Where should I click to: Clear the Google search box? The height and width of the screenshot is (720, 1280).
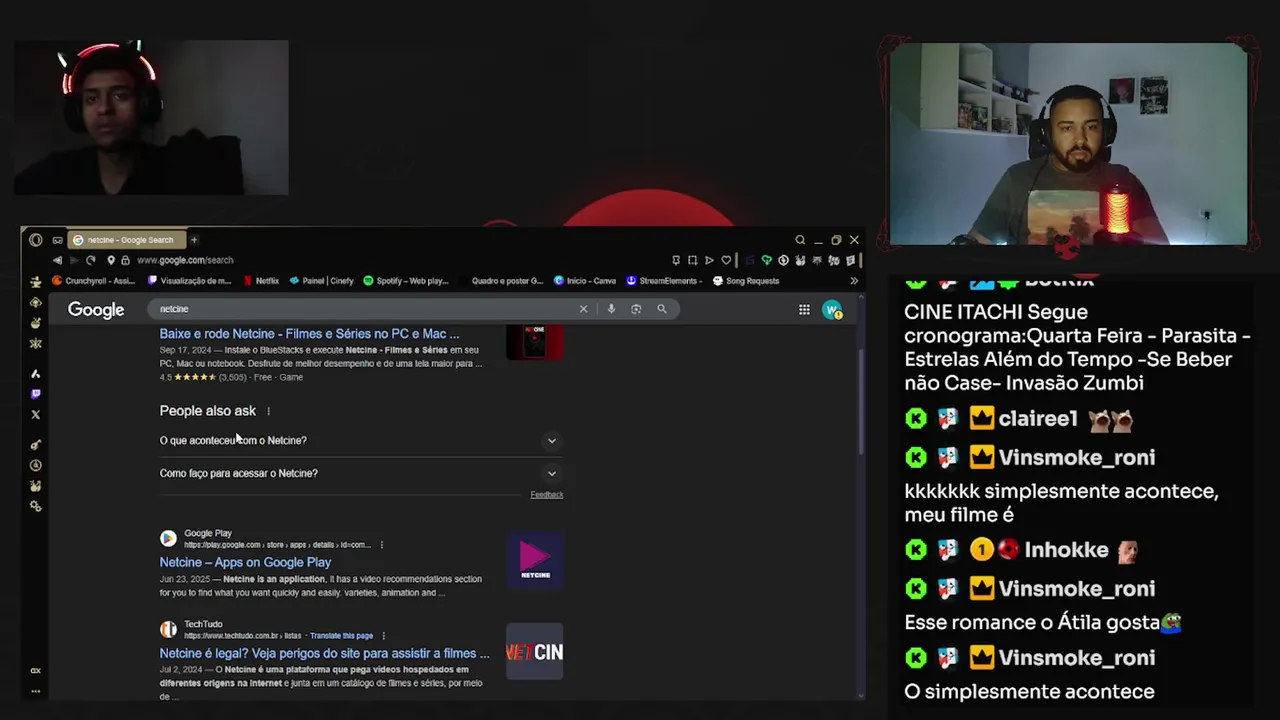tap(583, 309)
